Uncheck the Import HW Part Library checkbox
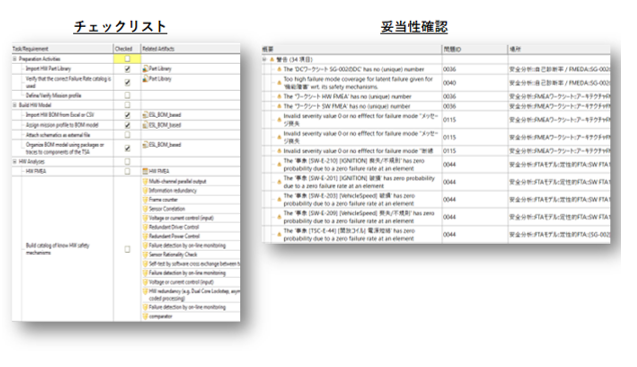The height and width of the screenshot is (367, 637). point(127,69)
